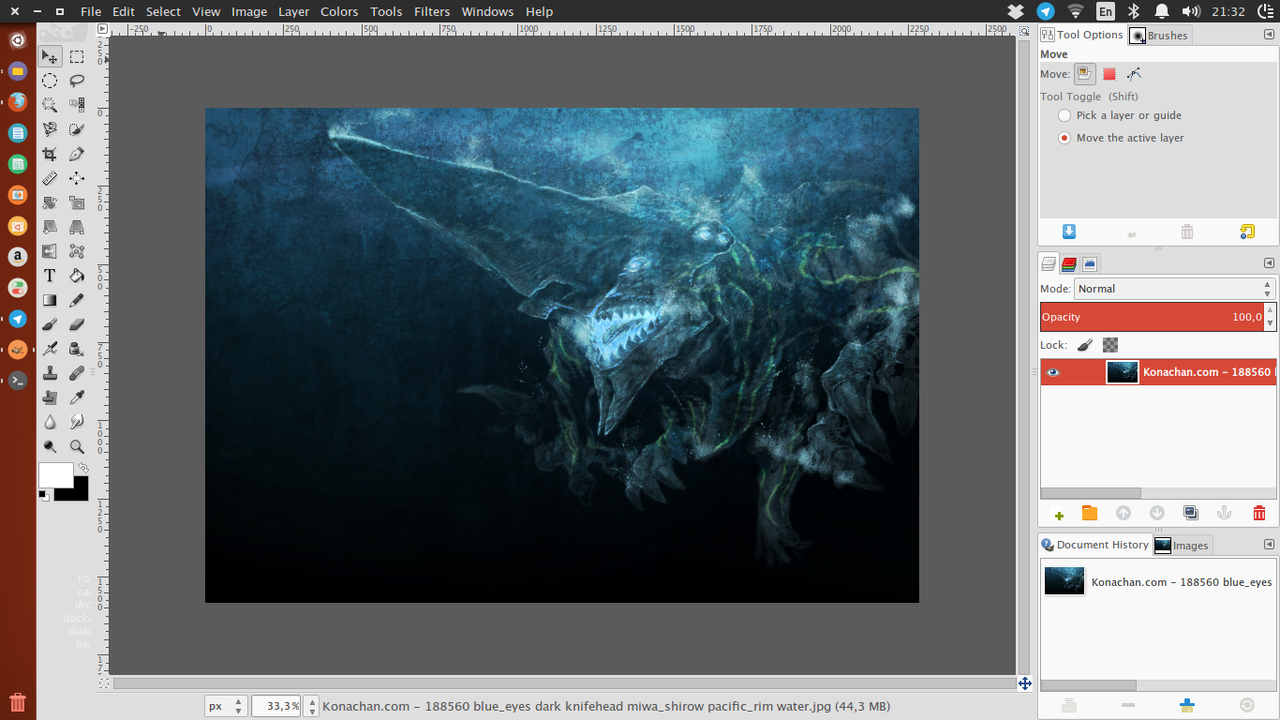Select the Bucket Fill tool
The width and height of the screenshot is (1280, 720).
77,275
